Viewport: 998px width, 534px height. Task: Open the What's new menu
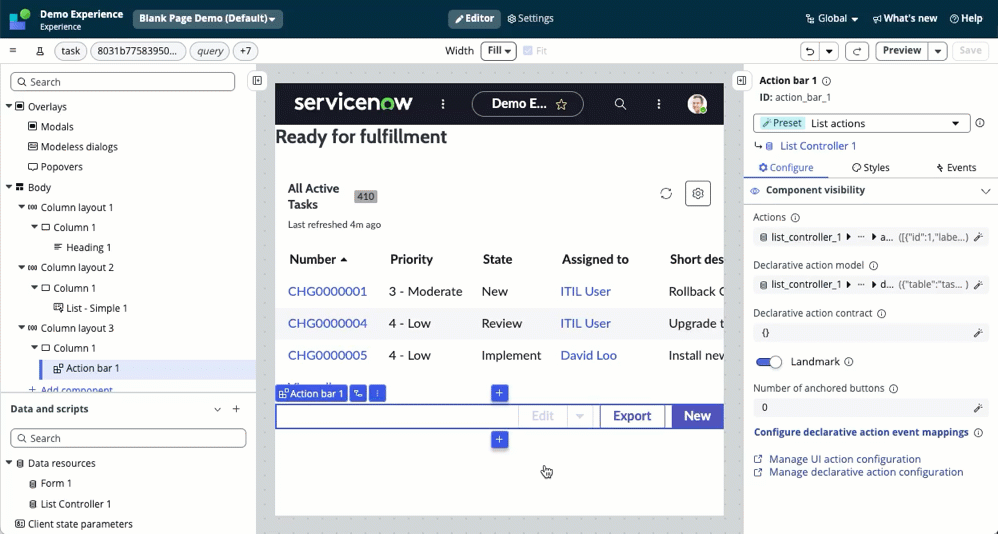[904, 18]
